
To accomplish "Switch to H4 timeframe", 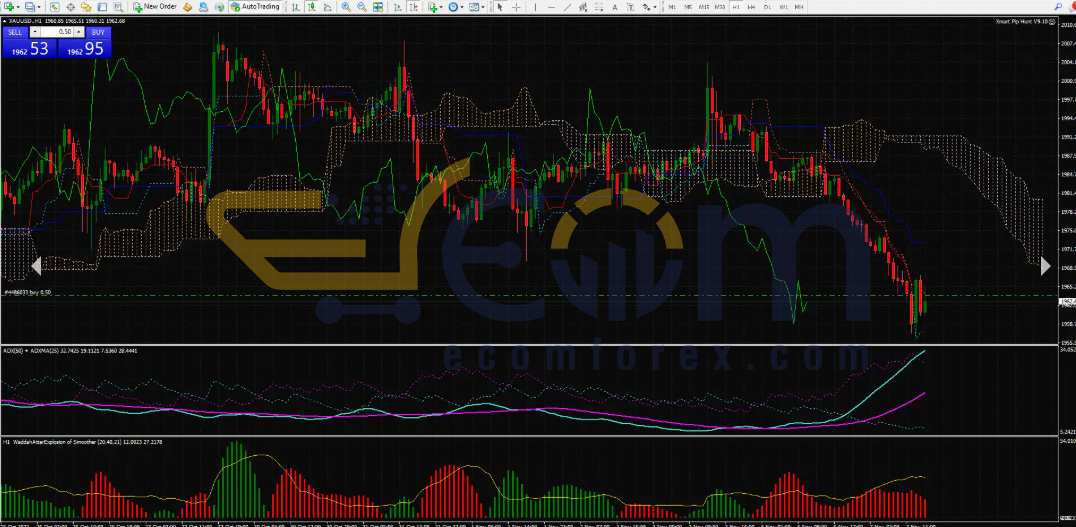I will 751,7.
